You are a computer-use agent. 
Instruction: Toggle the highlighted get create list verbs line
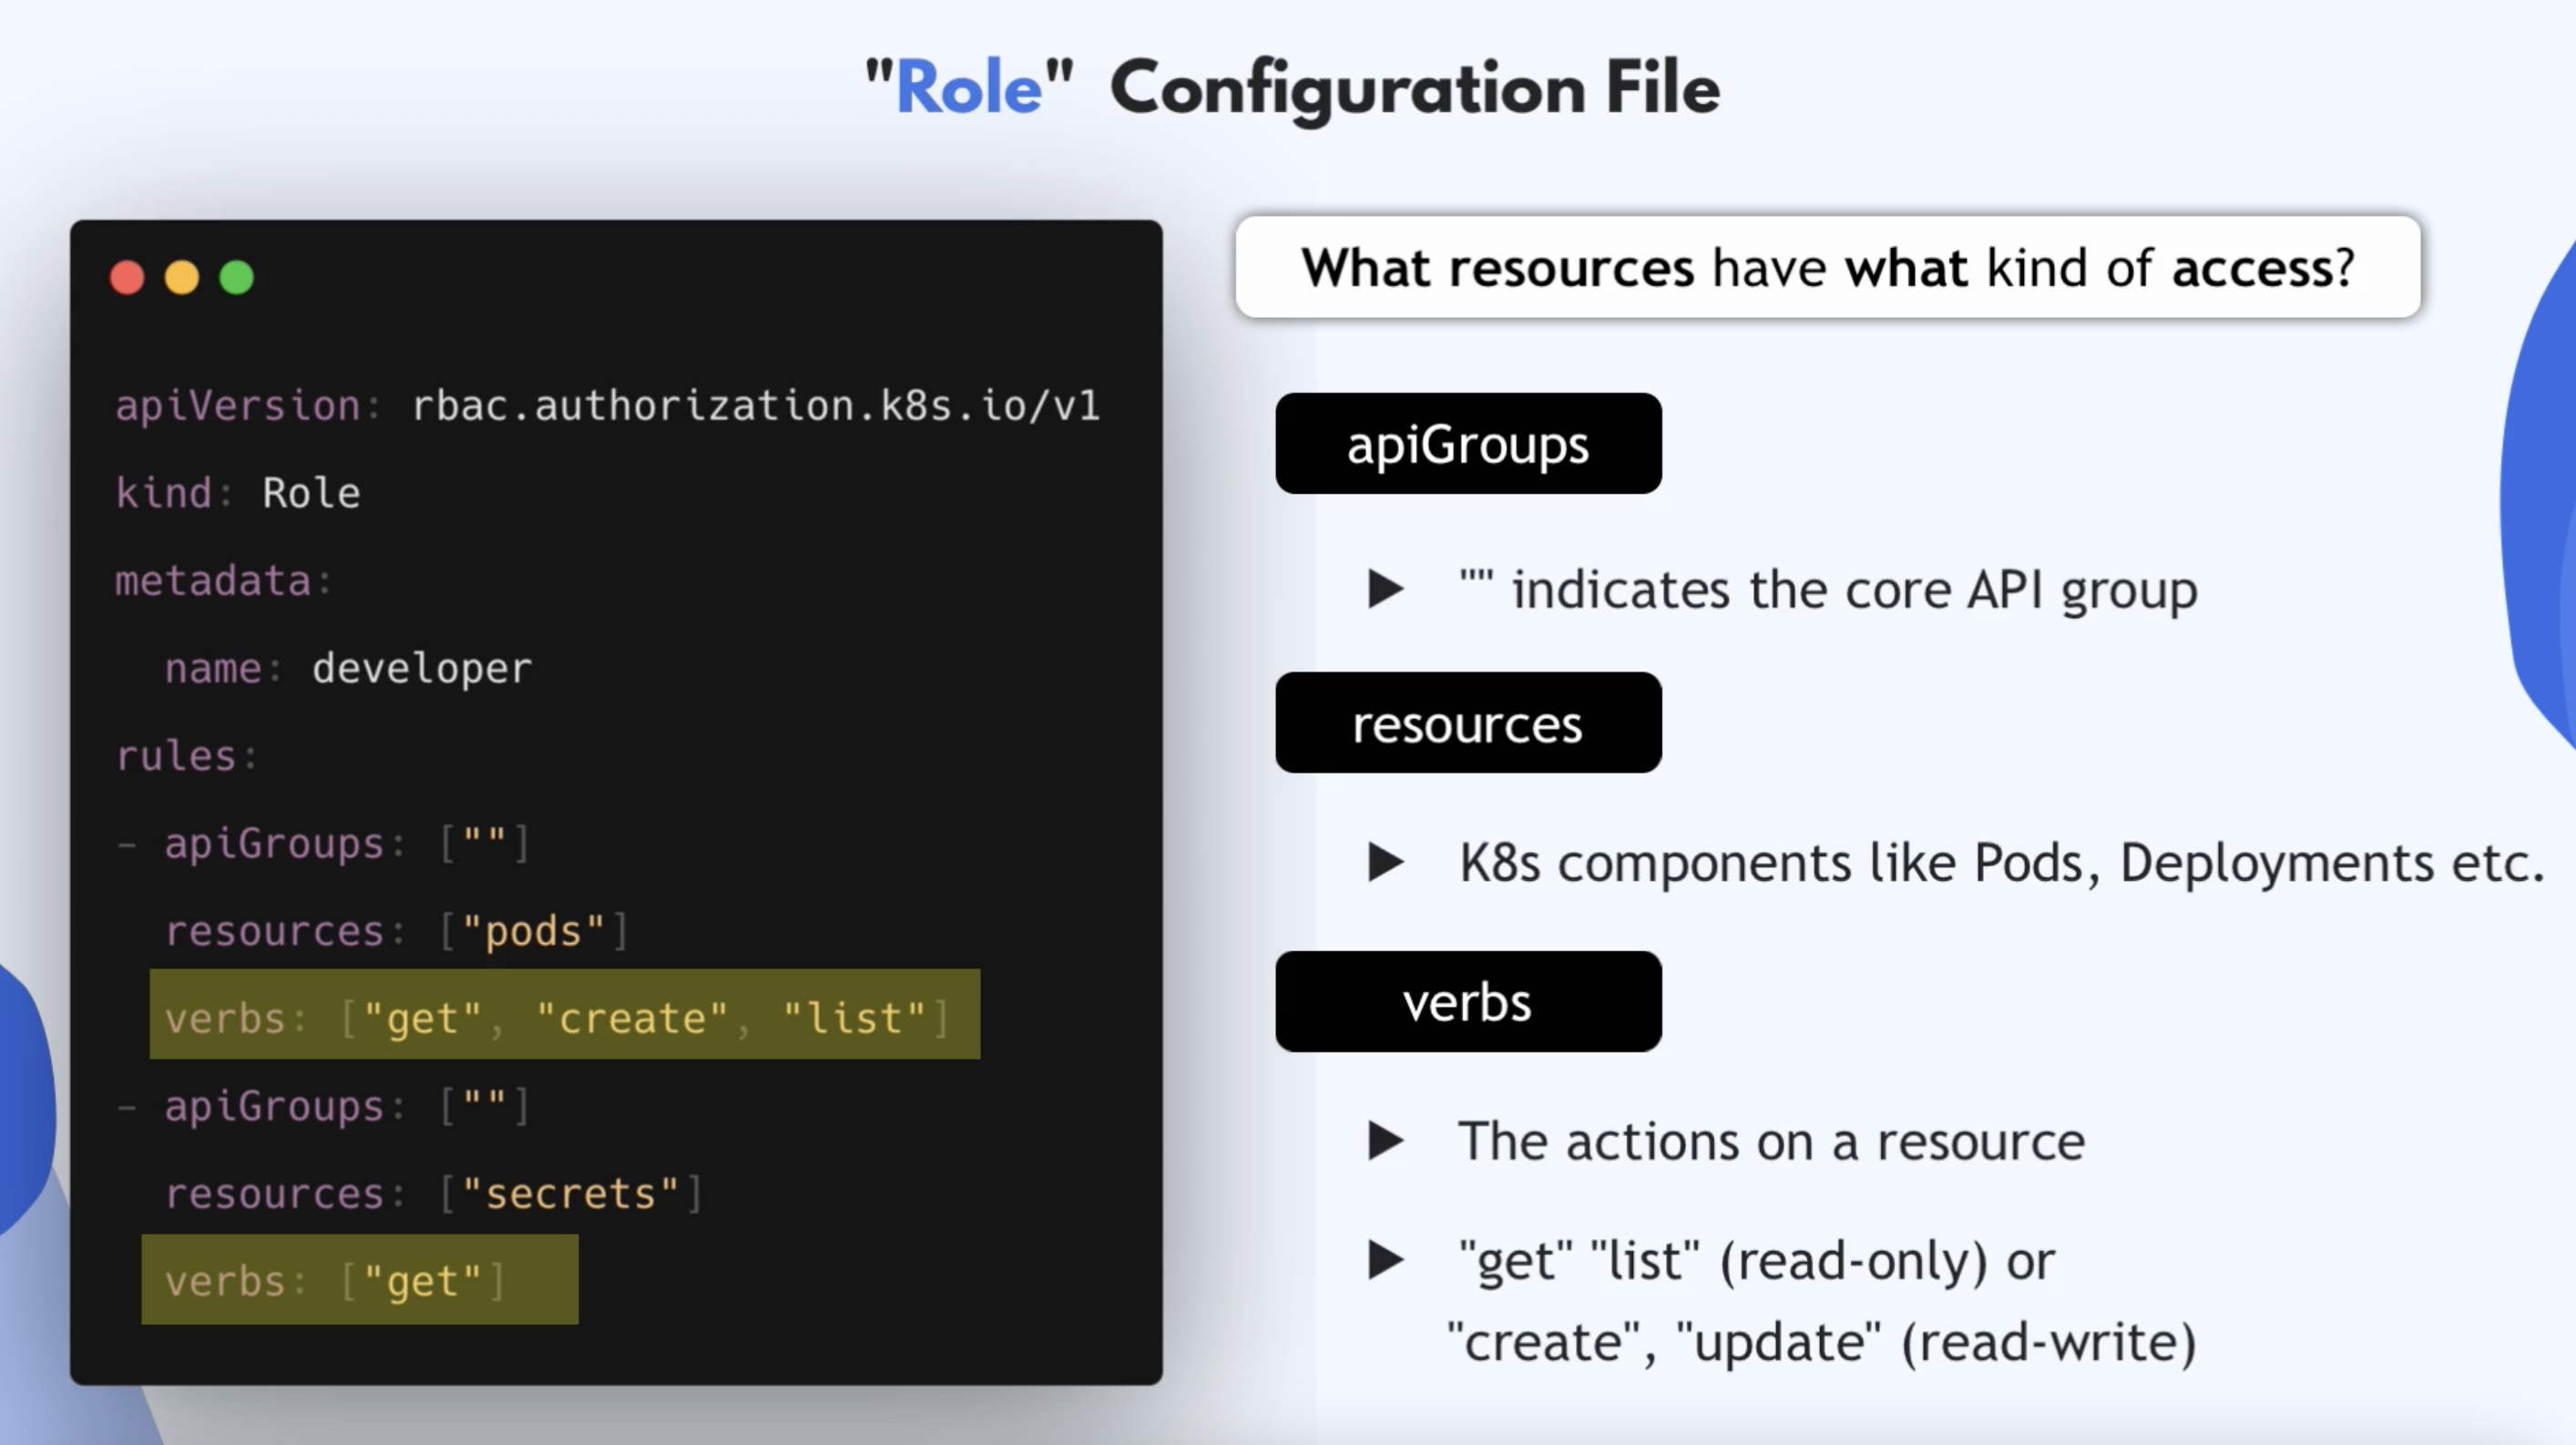point(564,1016)
